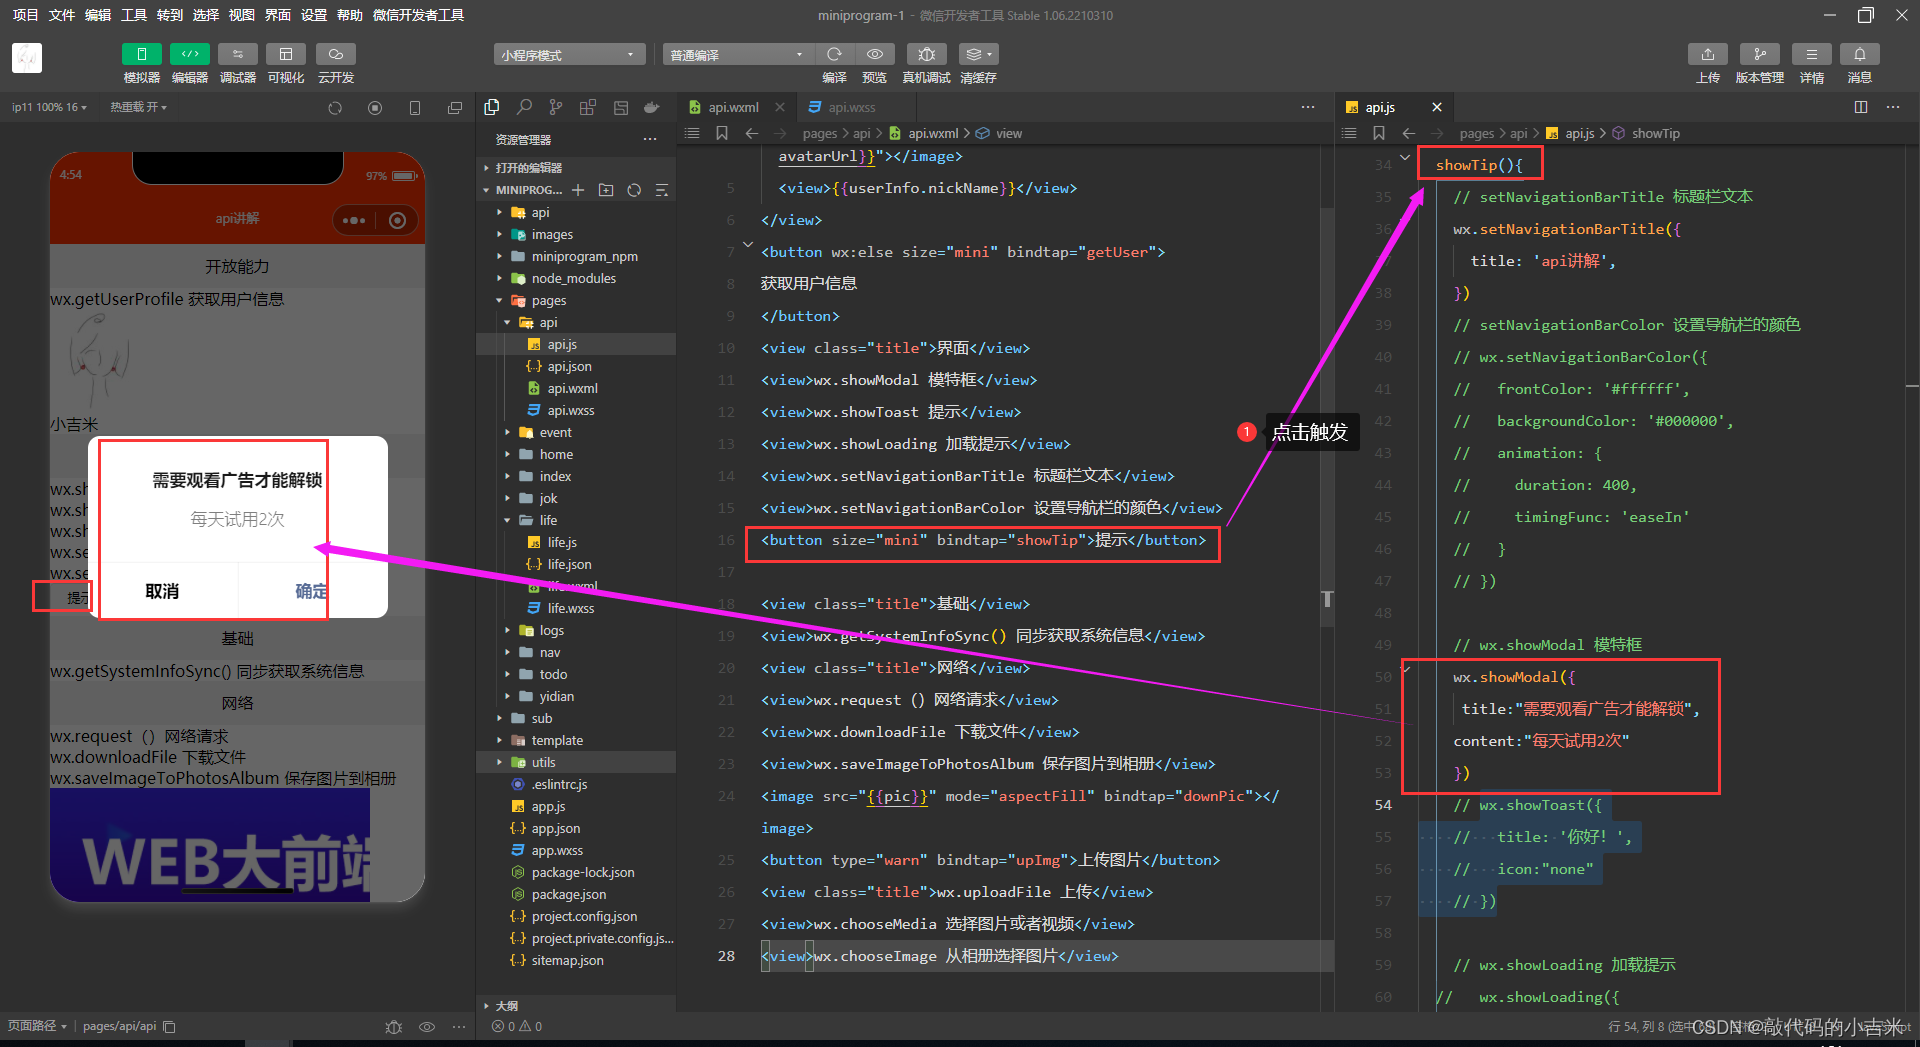Screen dimensions: 1920x1047
Task: Click the simulator detach window icon
Action: pyautogui.click(x=455, y=108)
